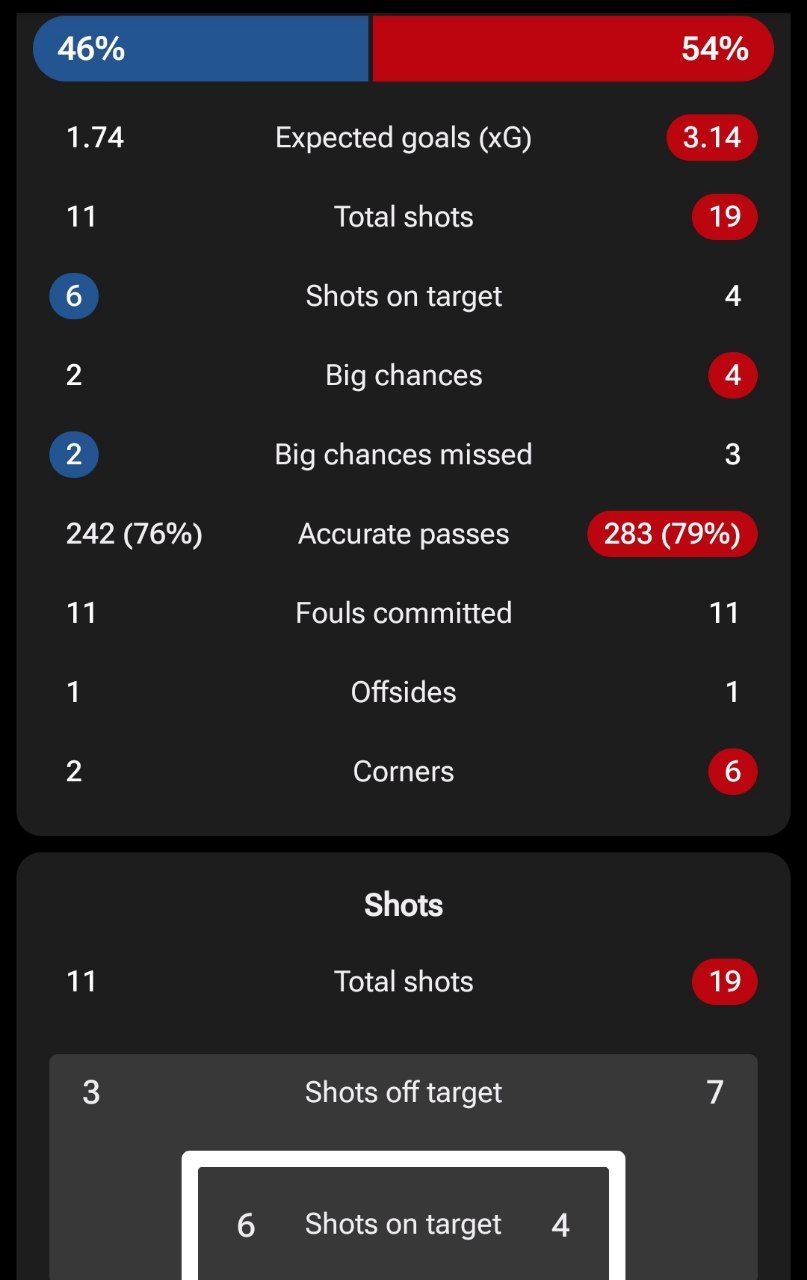Select the Accurate passes stat label
The height and width of the screenshot is (1280, 807).
[404, 534]
